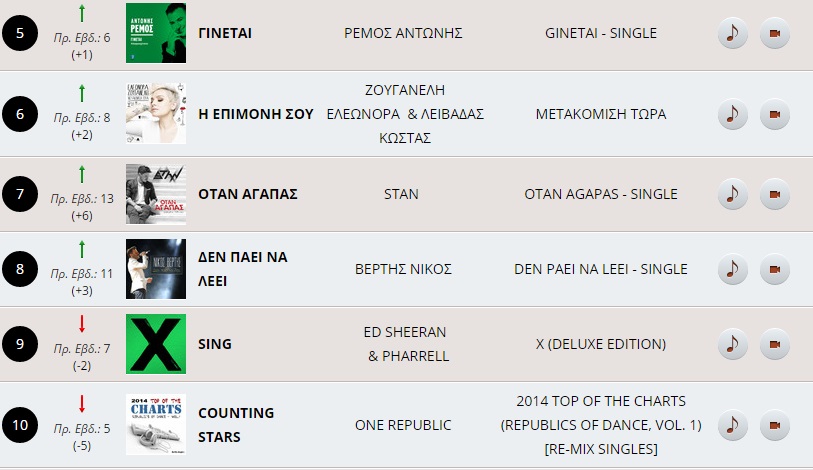The image size is (813, 470).
Task: Click chart position number 6 badge
Action: [20, 114]
